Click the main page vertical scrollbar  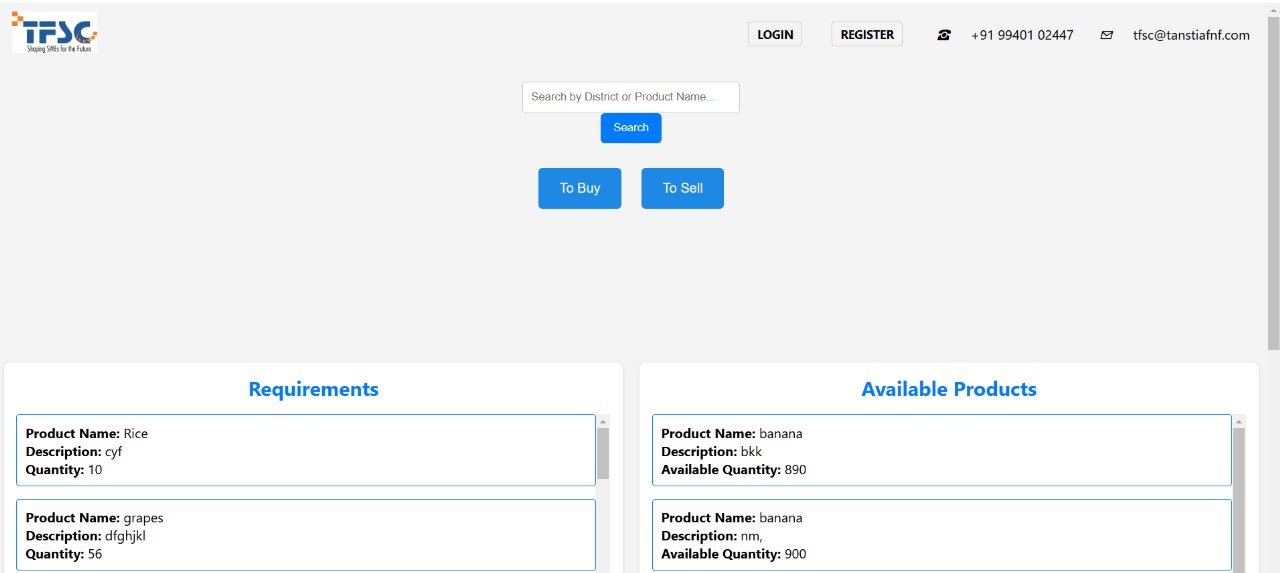click(x=1273, y=180)
